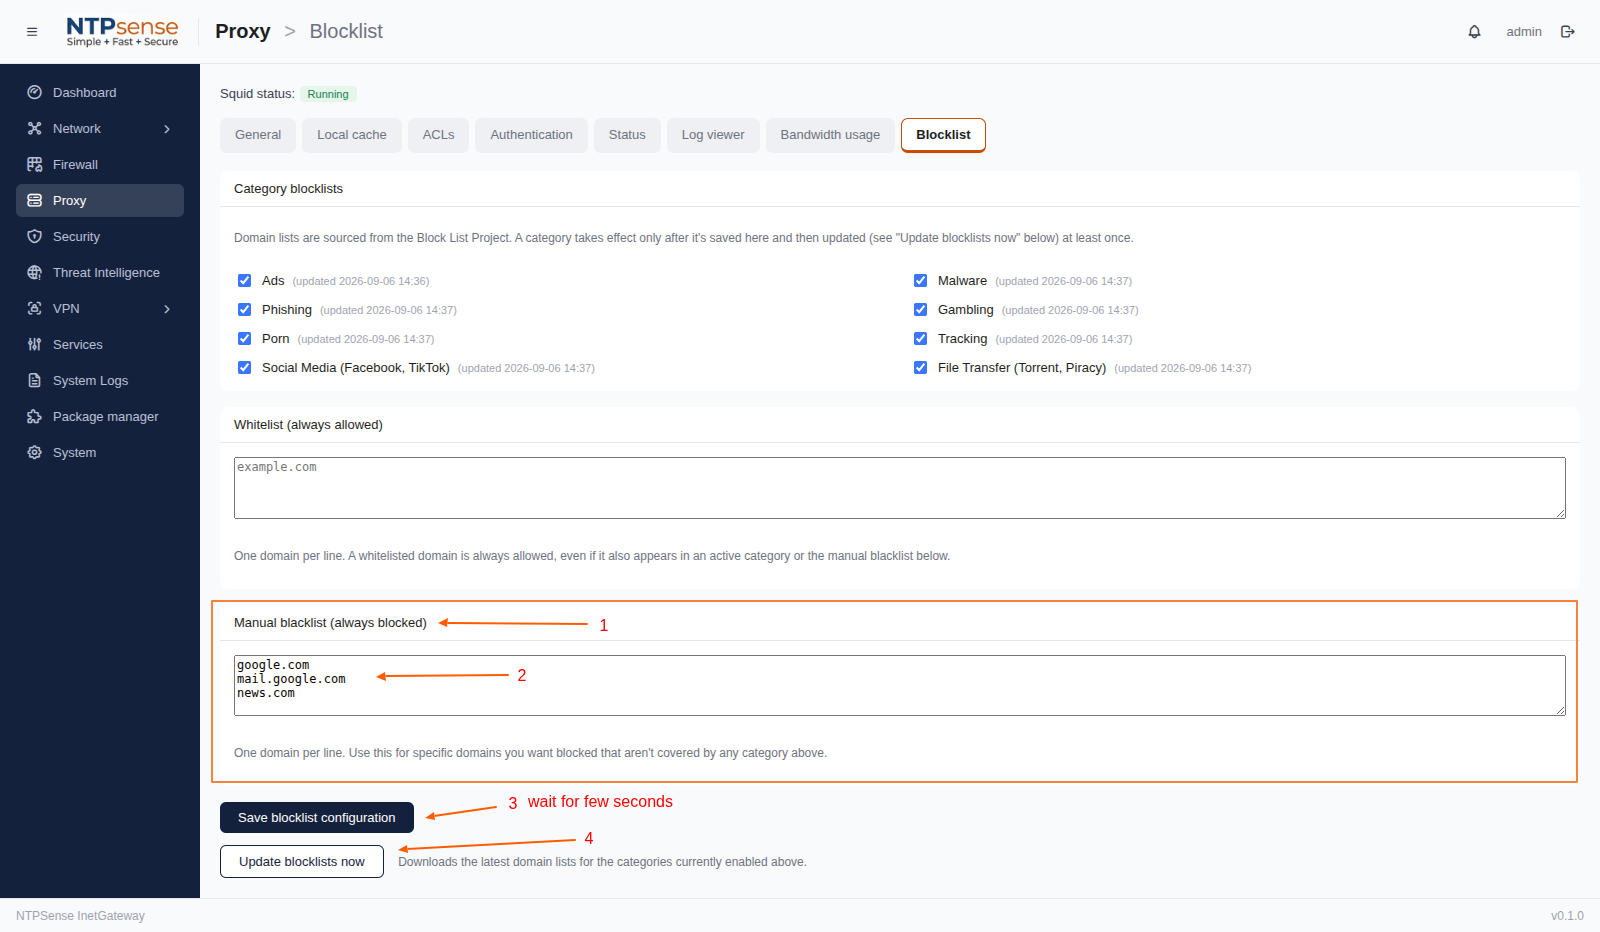Screen dimensions: 1600x932
Task: Open the Authentication tab
Action: 531,135
